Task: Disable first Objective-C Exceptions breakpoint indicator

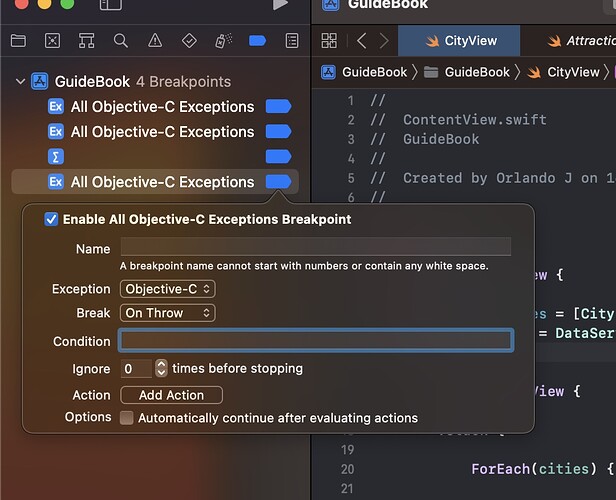Action: pos(278,106)
